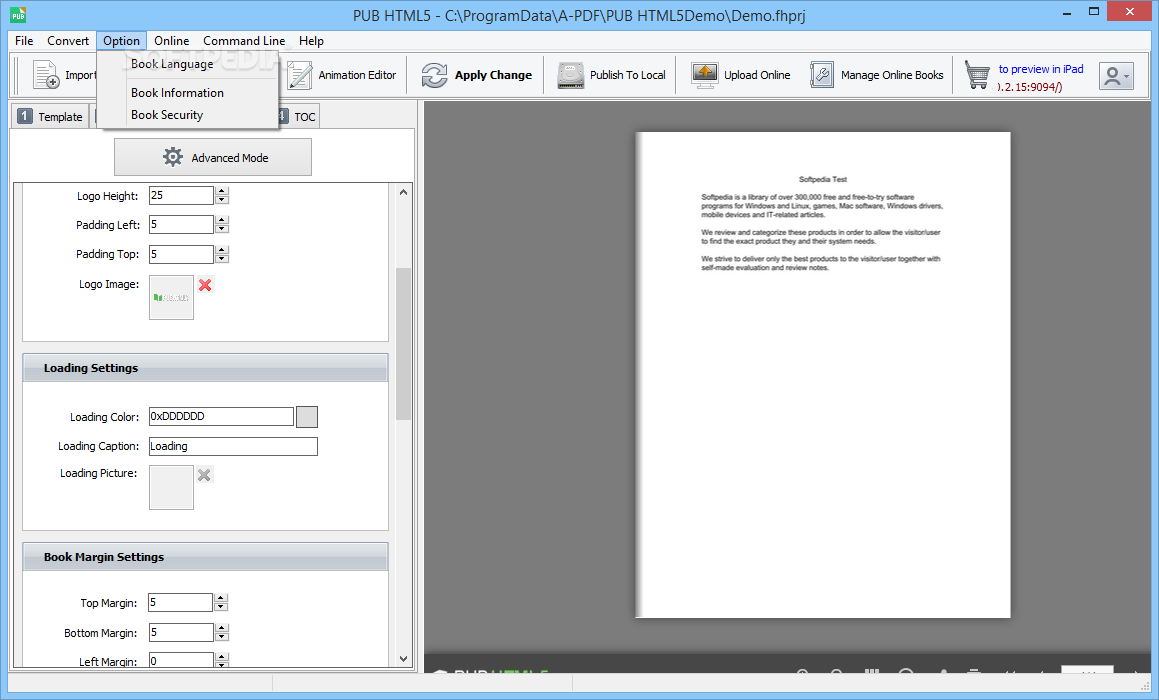Click the Logo Height input field
This screenshot has height=700, width=1159.
click(181, 195)
